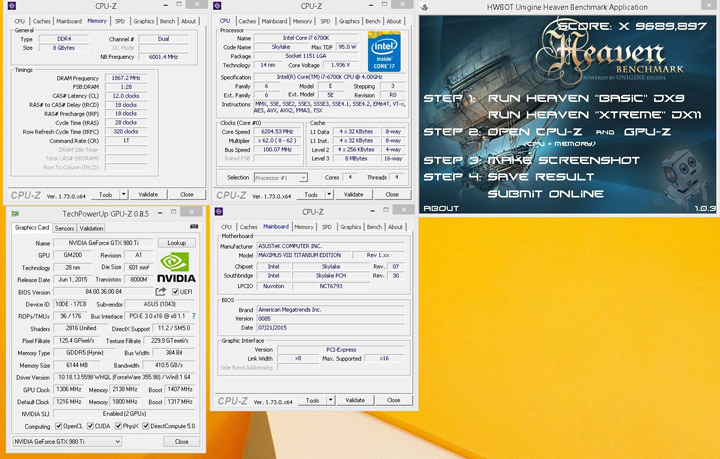Toggle the PhysX checkbox
The height and width of the screenshot is (459, 720).
coord(118,426)
